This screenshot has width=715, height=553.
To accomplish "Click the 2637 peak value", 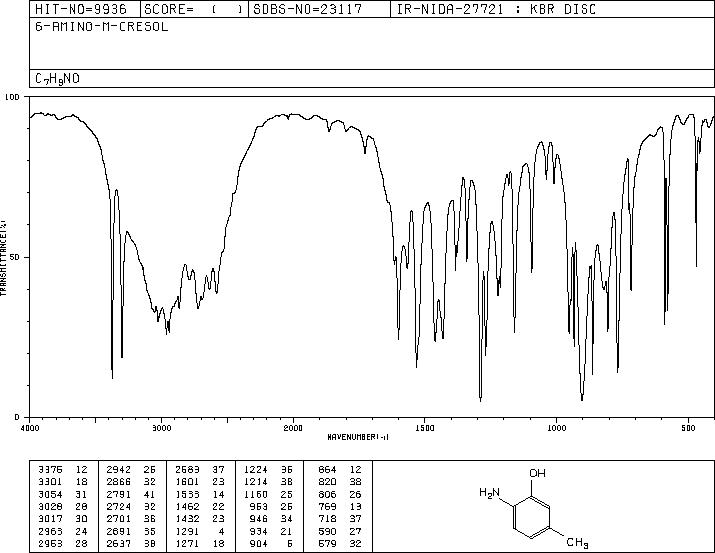I will click(119, 543).
